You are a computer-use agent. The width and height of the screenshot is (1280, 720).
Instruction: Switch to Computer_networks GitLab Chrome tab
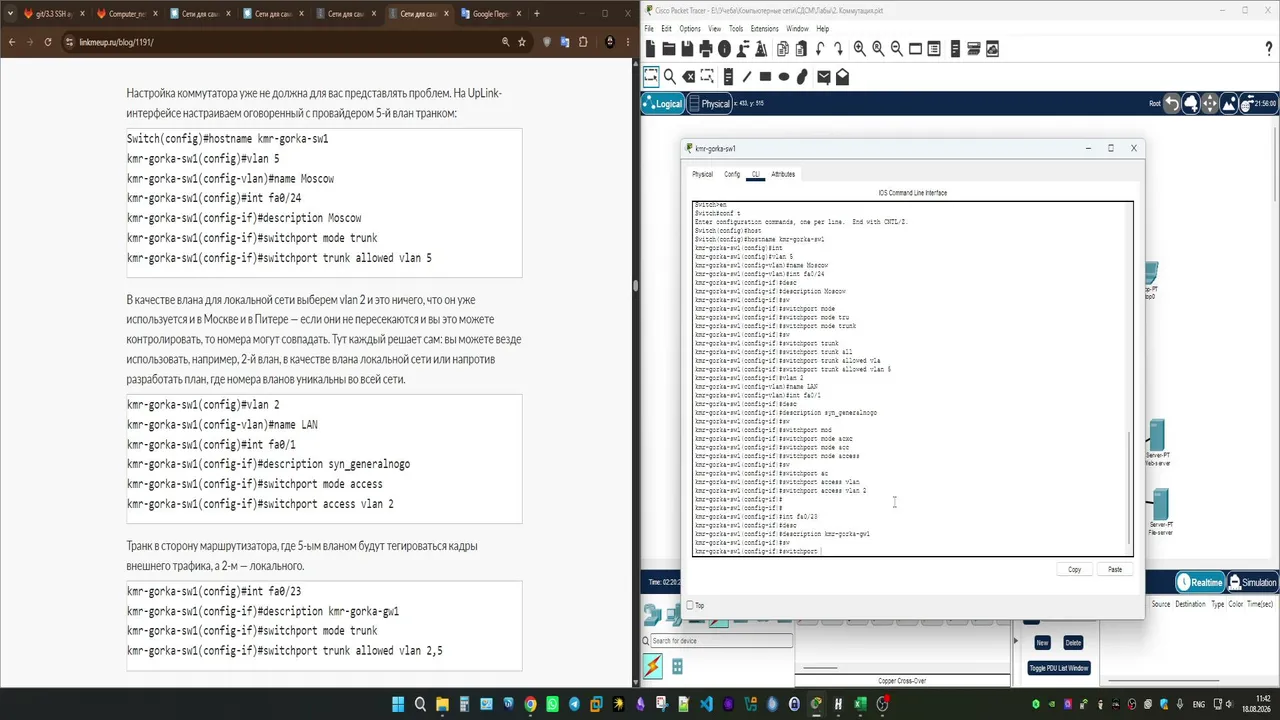coord(125,14)
